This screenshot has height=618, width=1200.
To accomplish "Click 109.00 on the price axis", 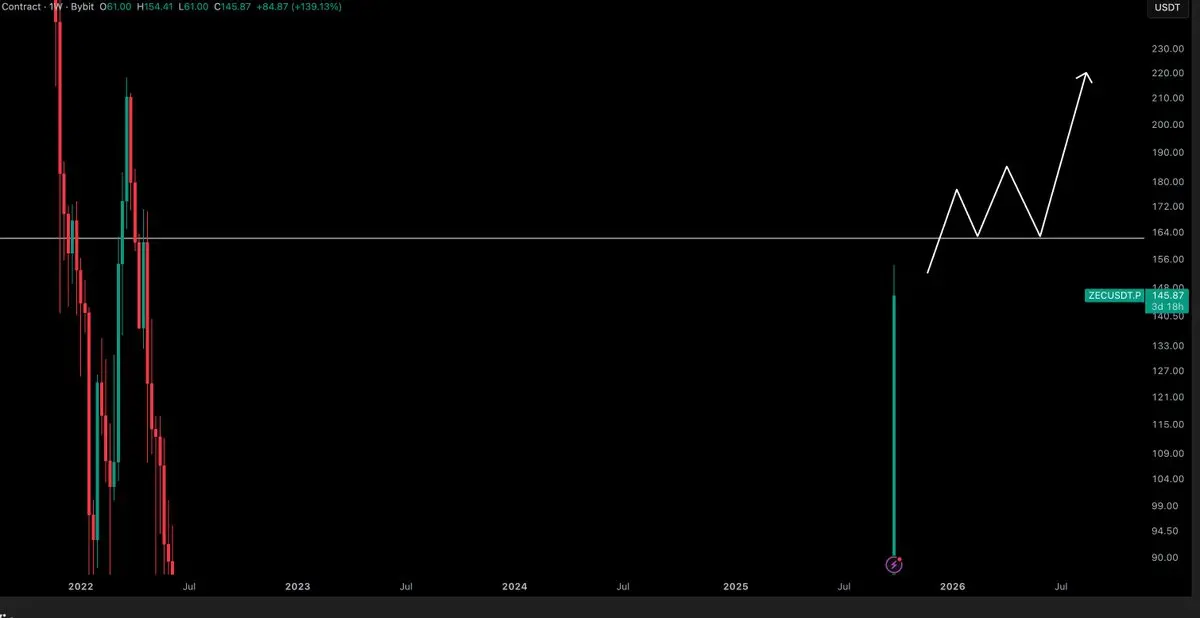I will 1168,453.
